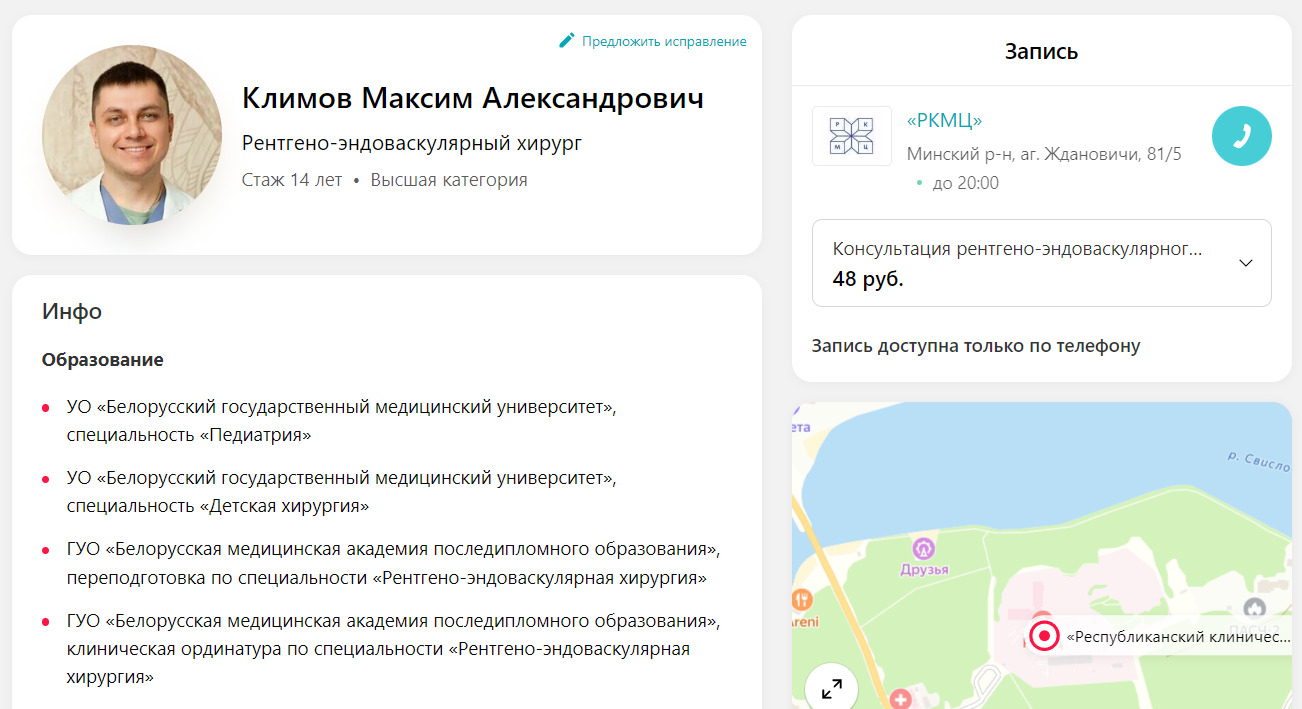Open «РКМЦ» clinic link
This screenshot has width=1302, height=709.
944,121
